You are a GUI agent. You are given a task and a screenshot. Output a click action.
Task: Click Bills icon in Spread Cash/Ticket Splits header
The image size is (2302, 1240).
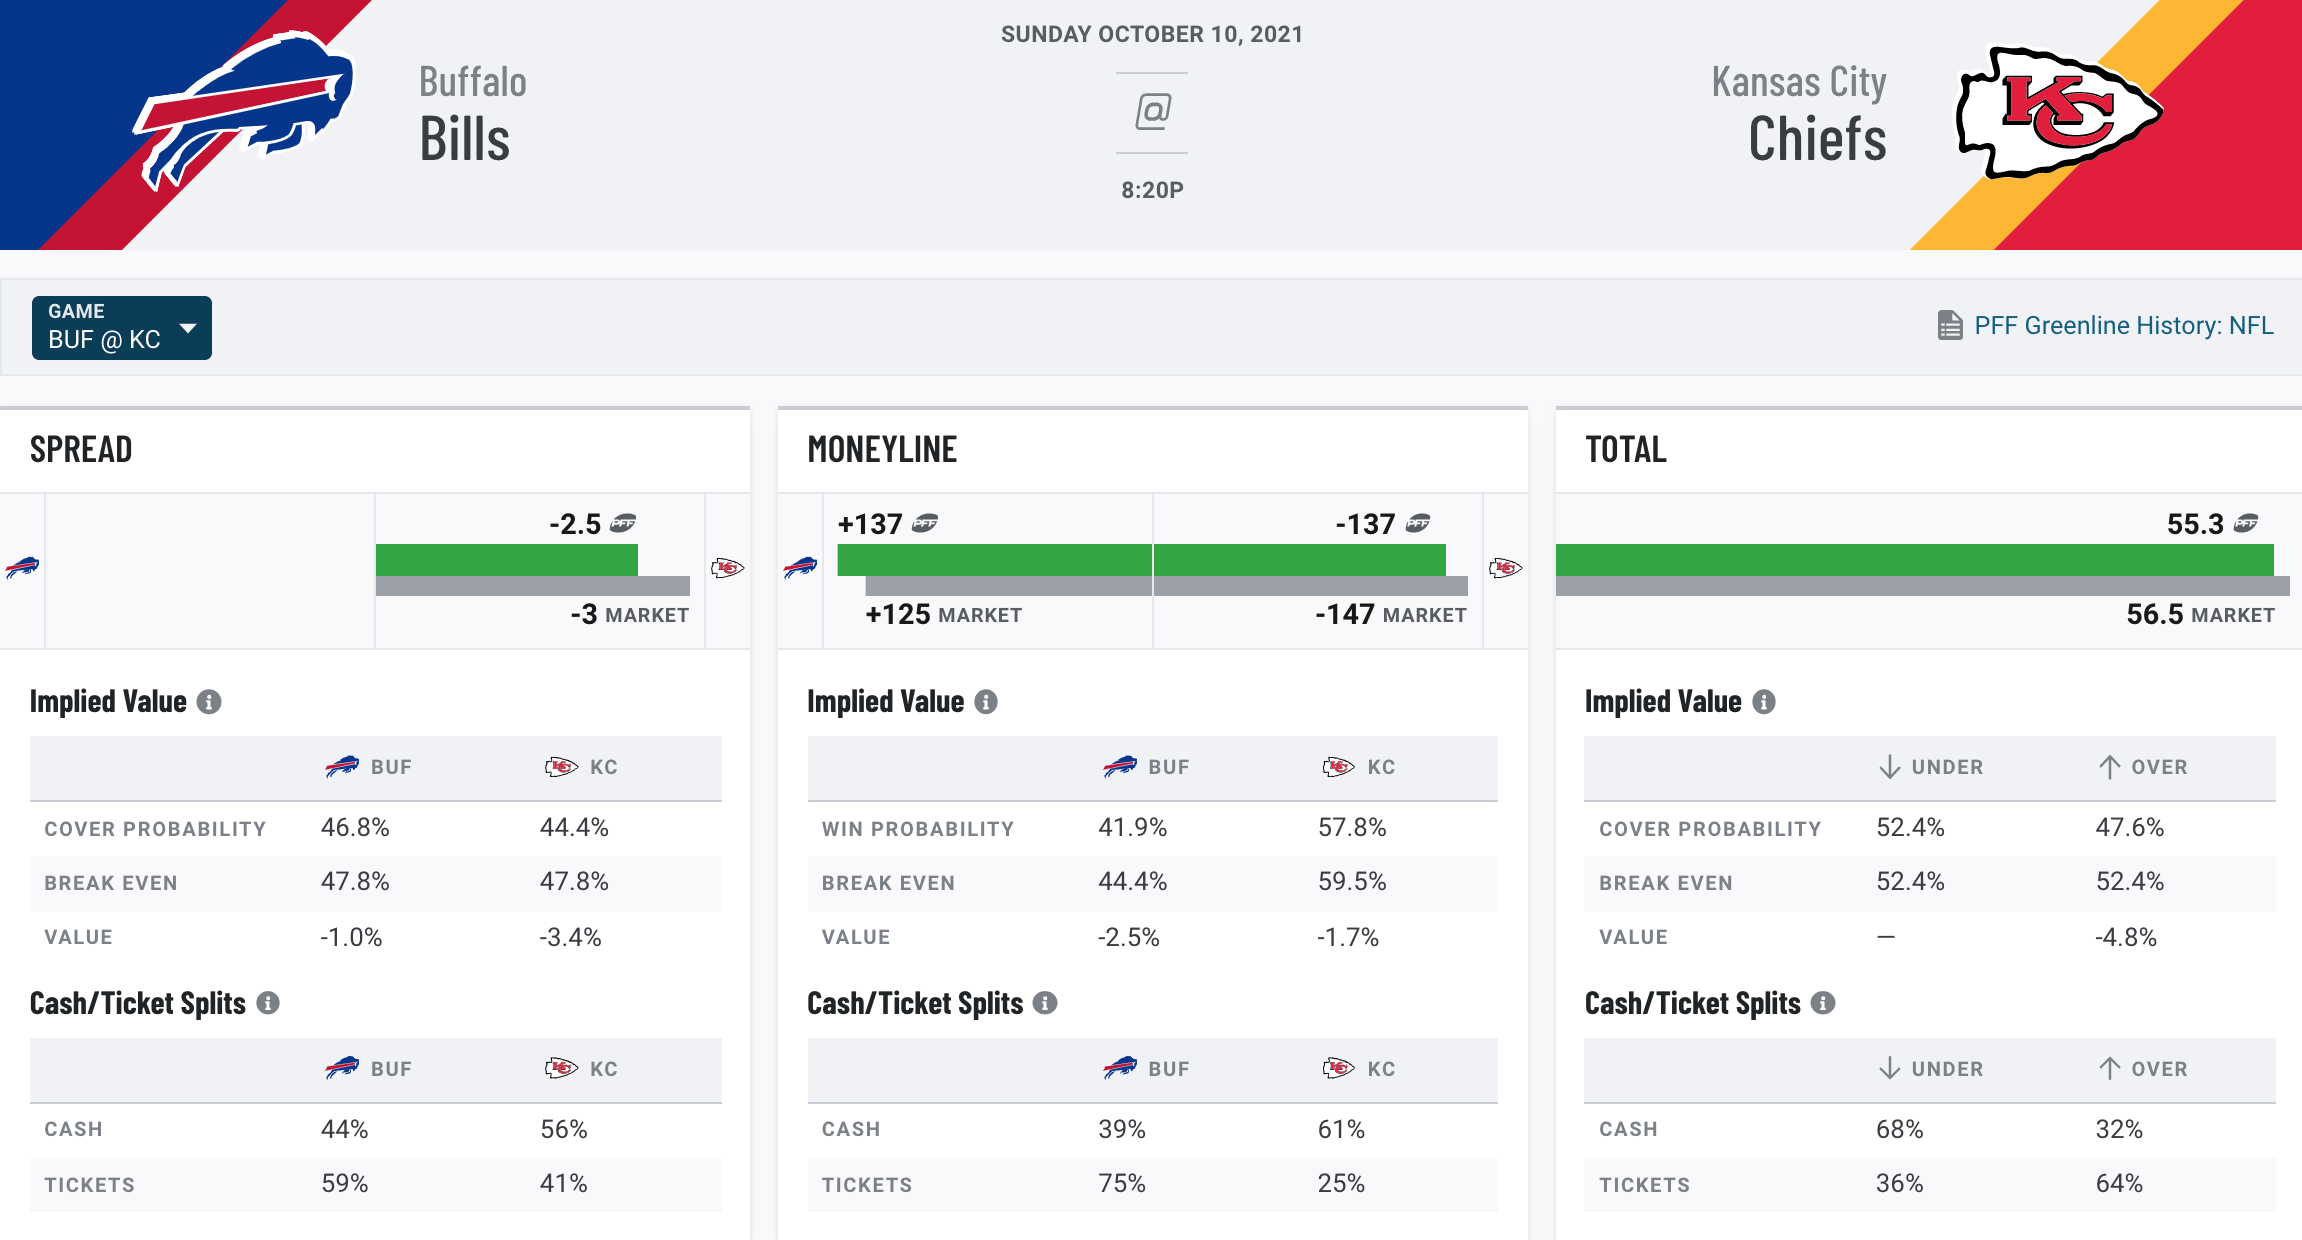[342, 1068]
